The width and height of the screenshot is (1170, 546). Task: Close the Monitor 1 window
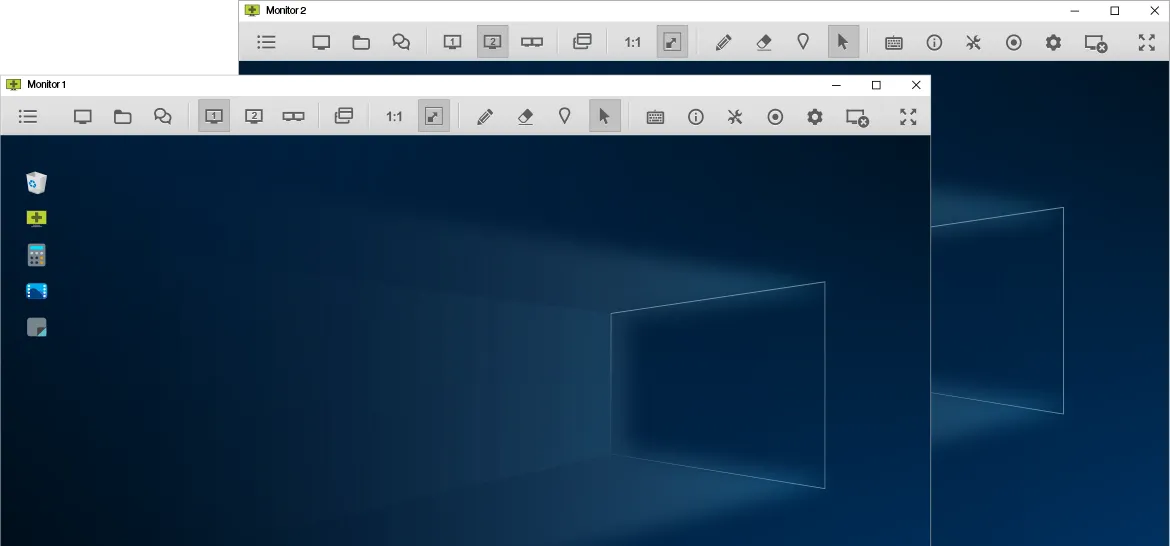coord(916,85)
